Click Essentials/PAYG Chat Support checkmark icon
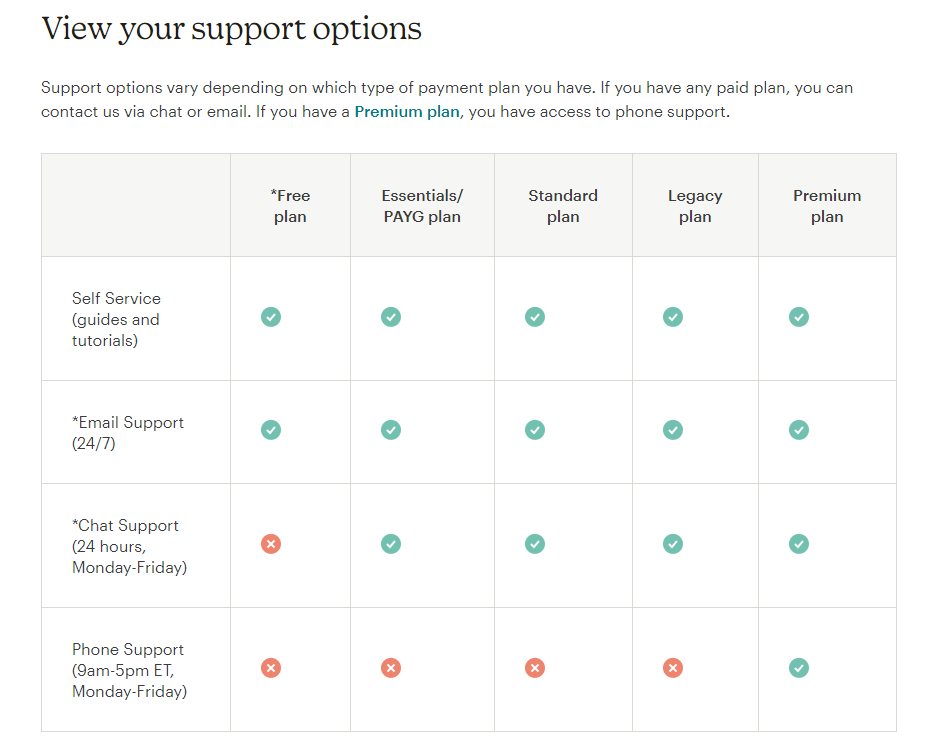The height and width of the screenshot is (750, 930). click(391, 544)
